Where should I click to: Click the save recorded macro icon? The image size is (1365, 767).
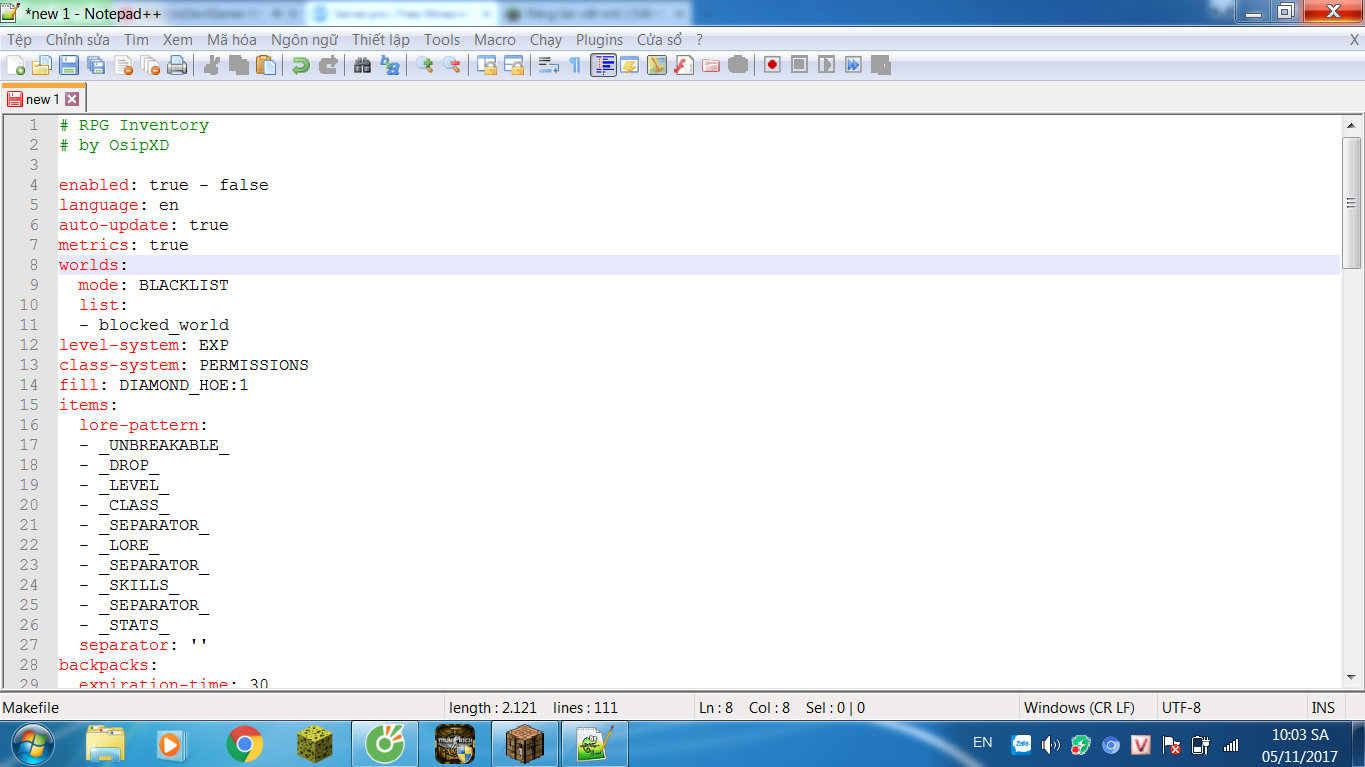880,65
